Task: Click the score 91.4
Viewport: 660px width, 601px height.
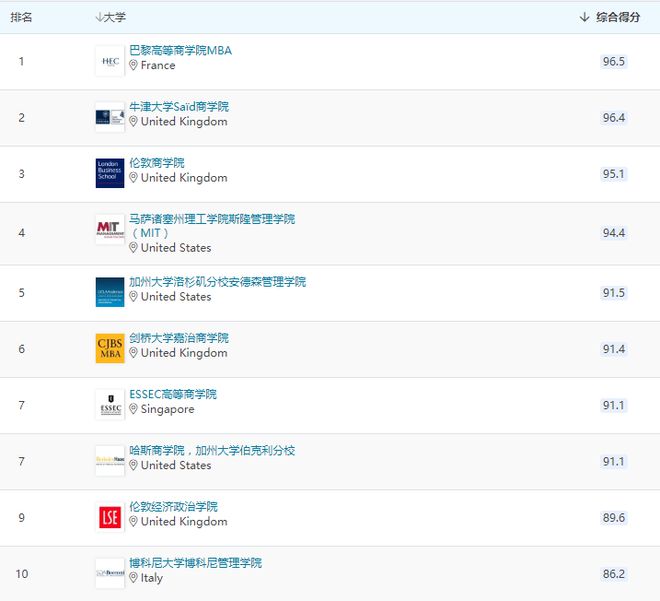Action: click(x=614, y=349)
